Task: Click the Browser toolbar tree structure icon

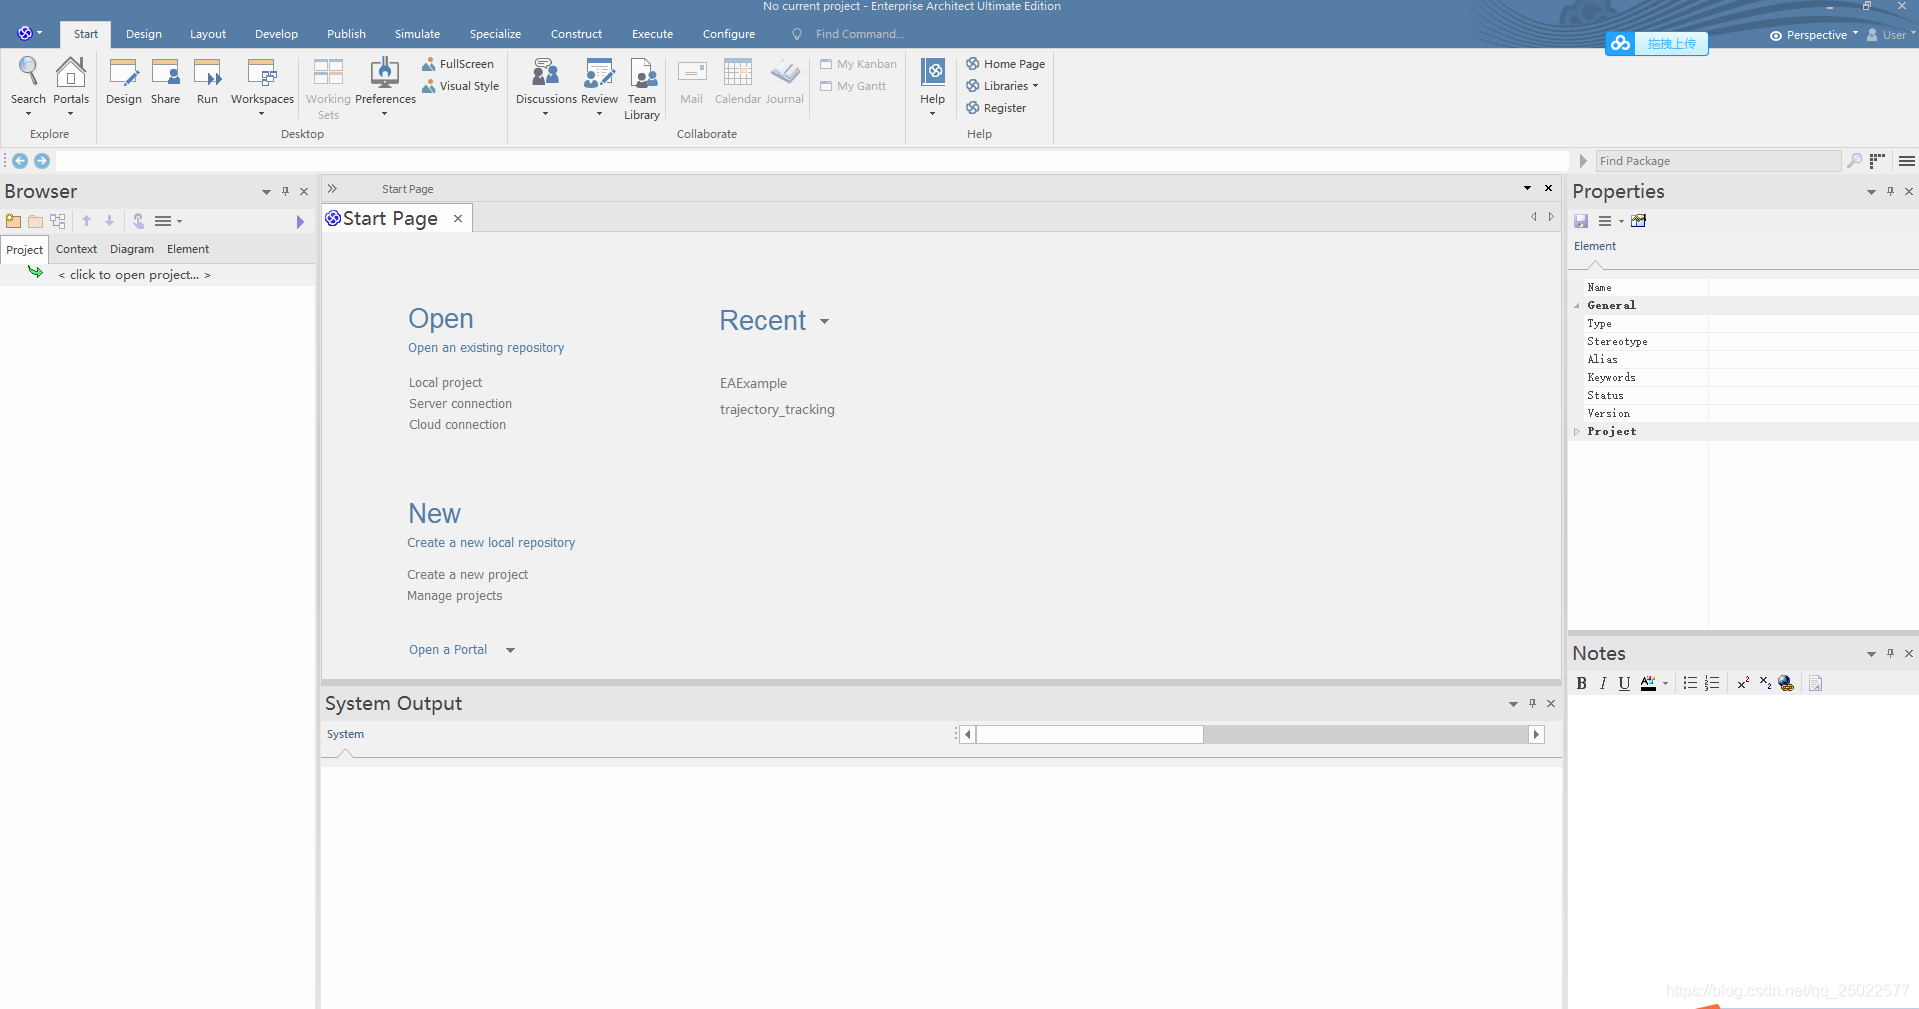Action: (58, 221)
